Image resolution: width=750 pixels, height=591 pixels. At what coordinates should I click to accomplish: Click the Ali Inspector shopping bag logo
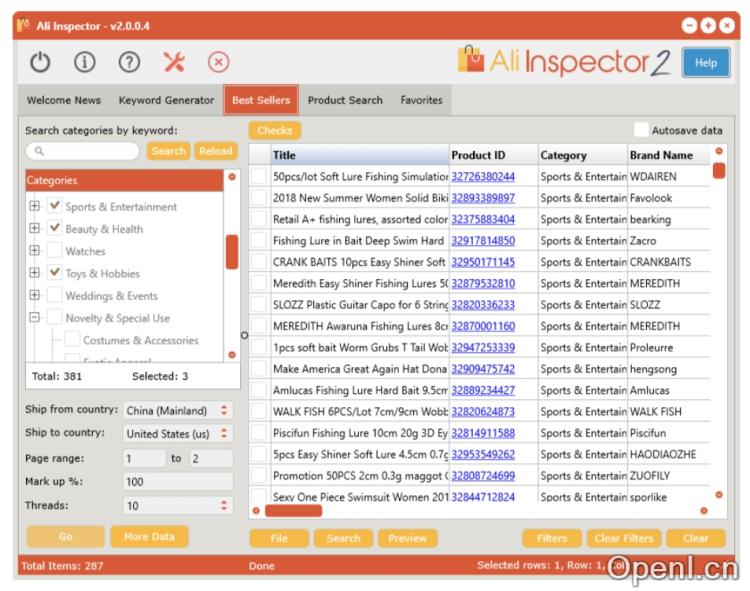point(471,60)
